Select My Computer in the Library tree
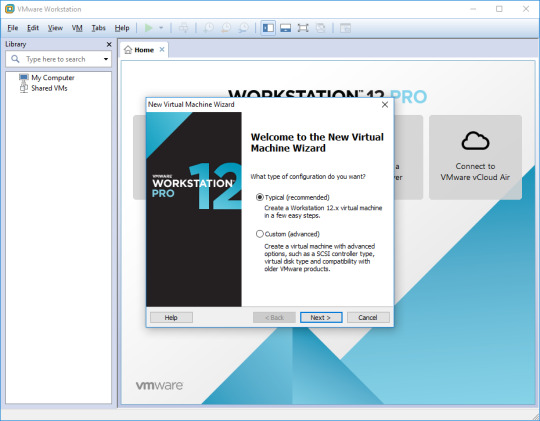 point(47,78)
